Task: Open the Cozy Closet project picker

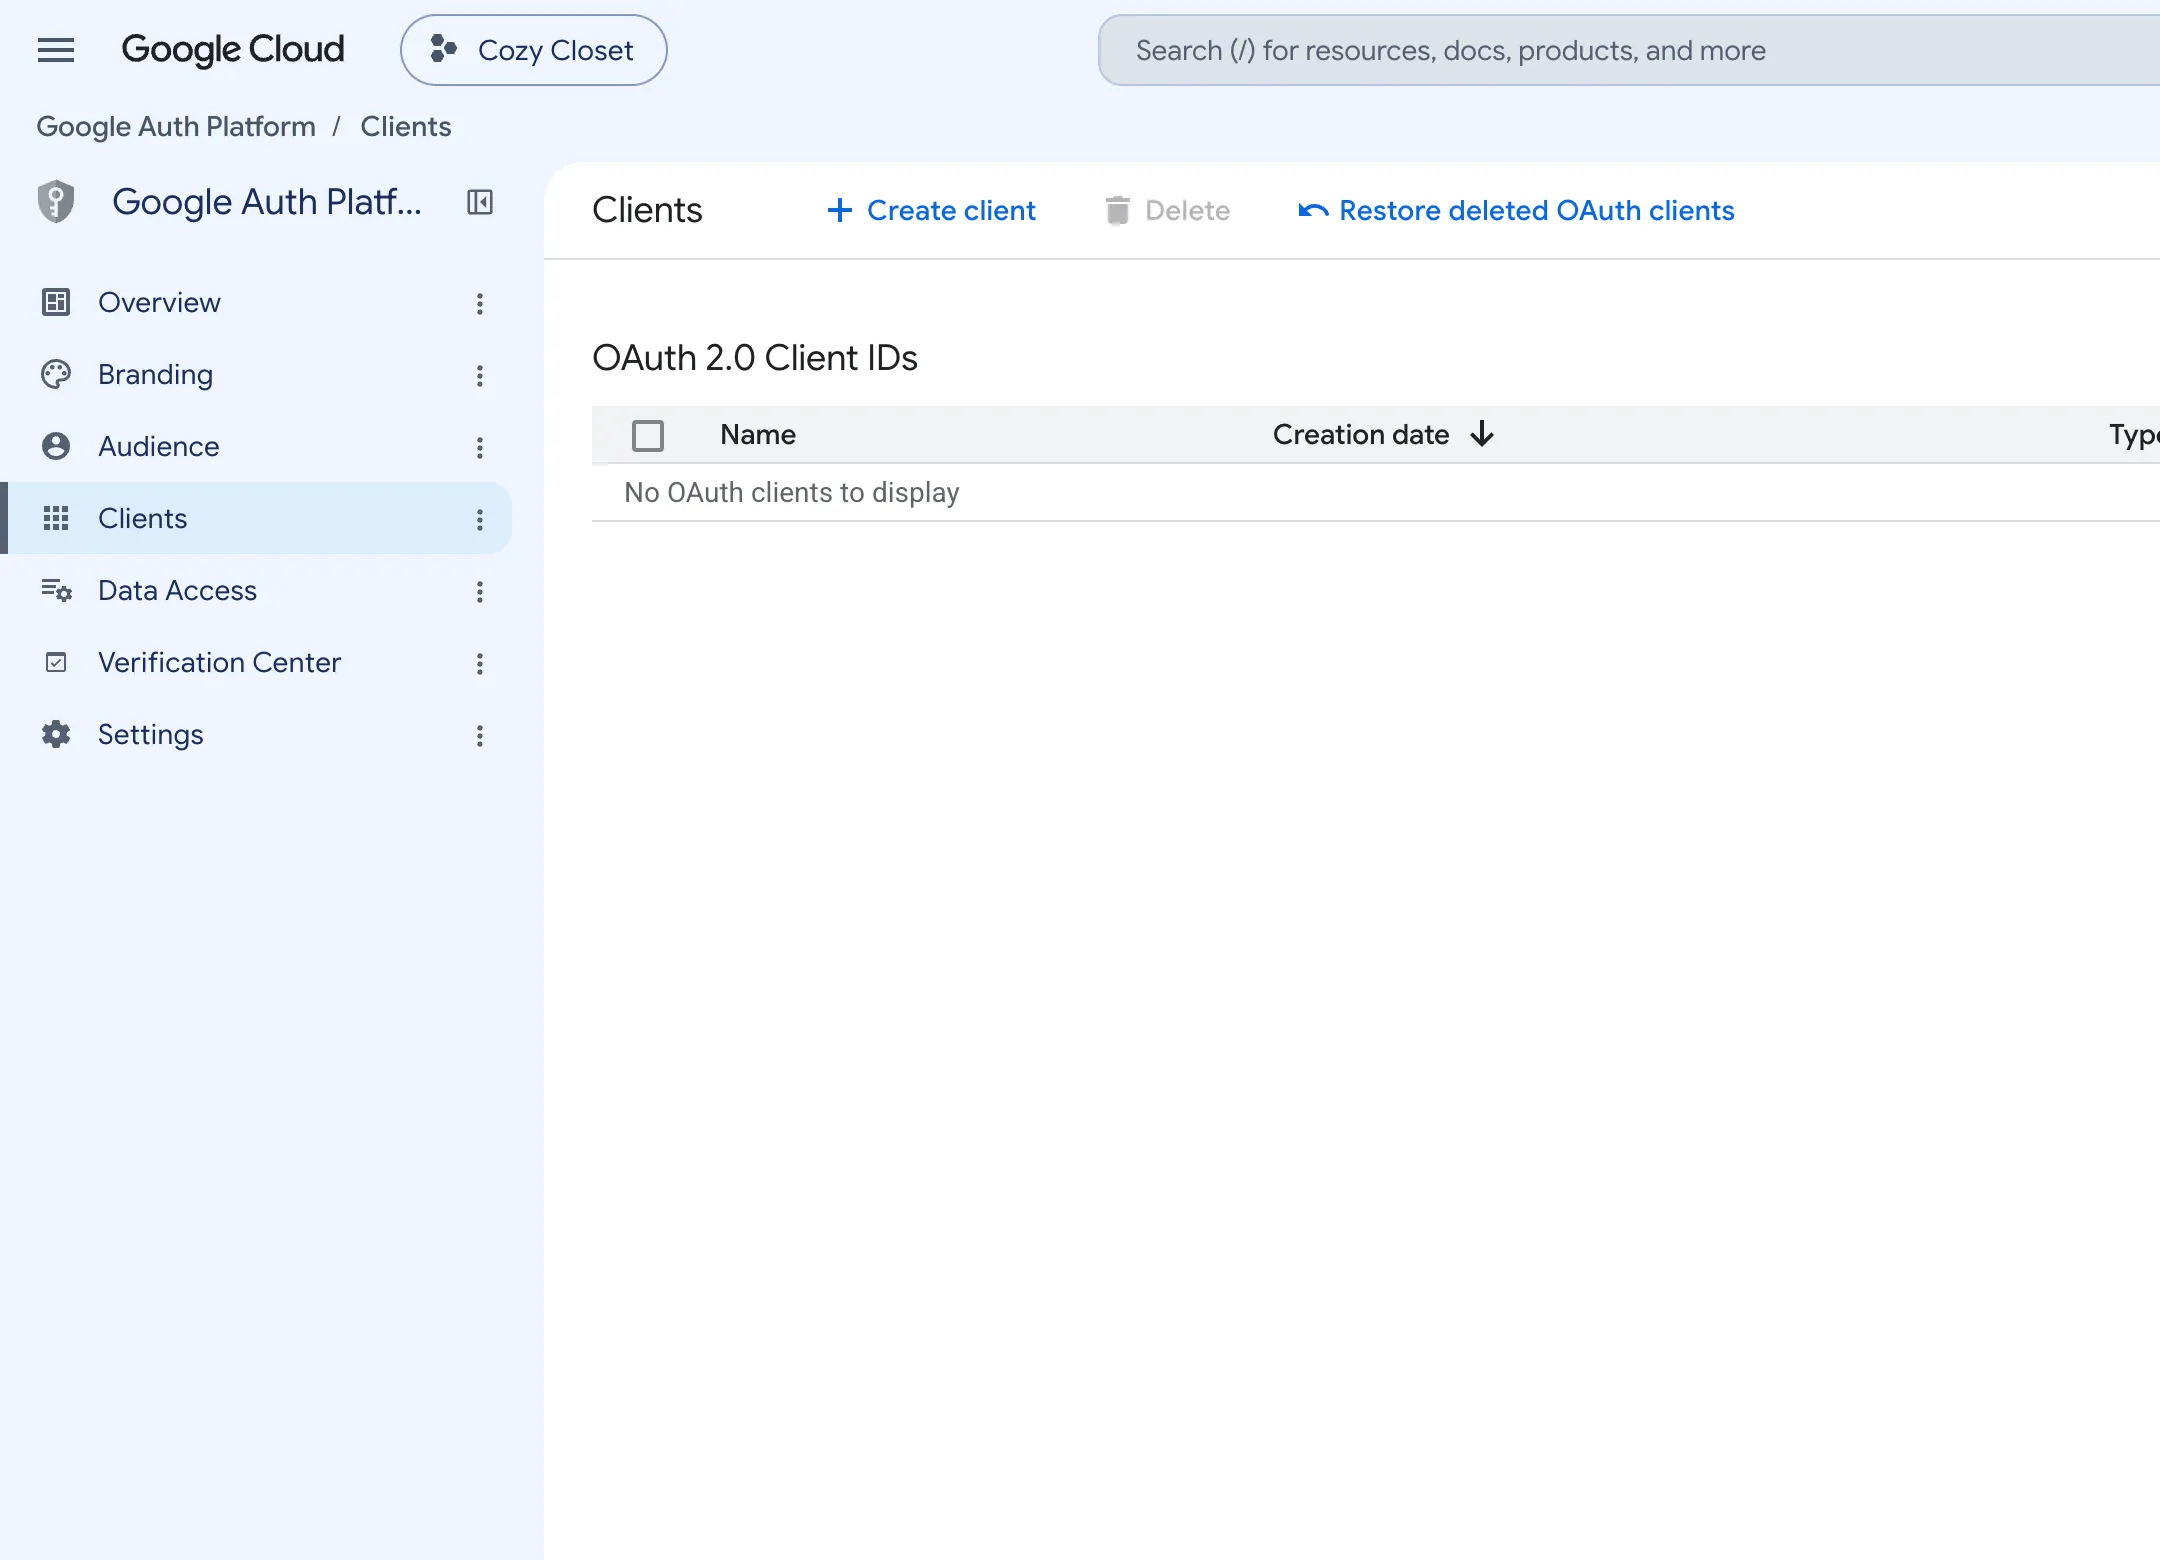Action: pos(533,50)
